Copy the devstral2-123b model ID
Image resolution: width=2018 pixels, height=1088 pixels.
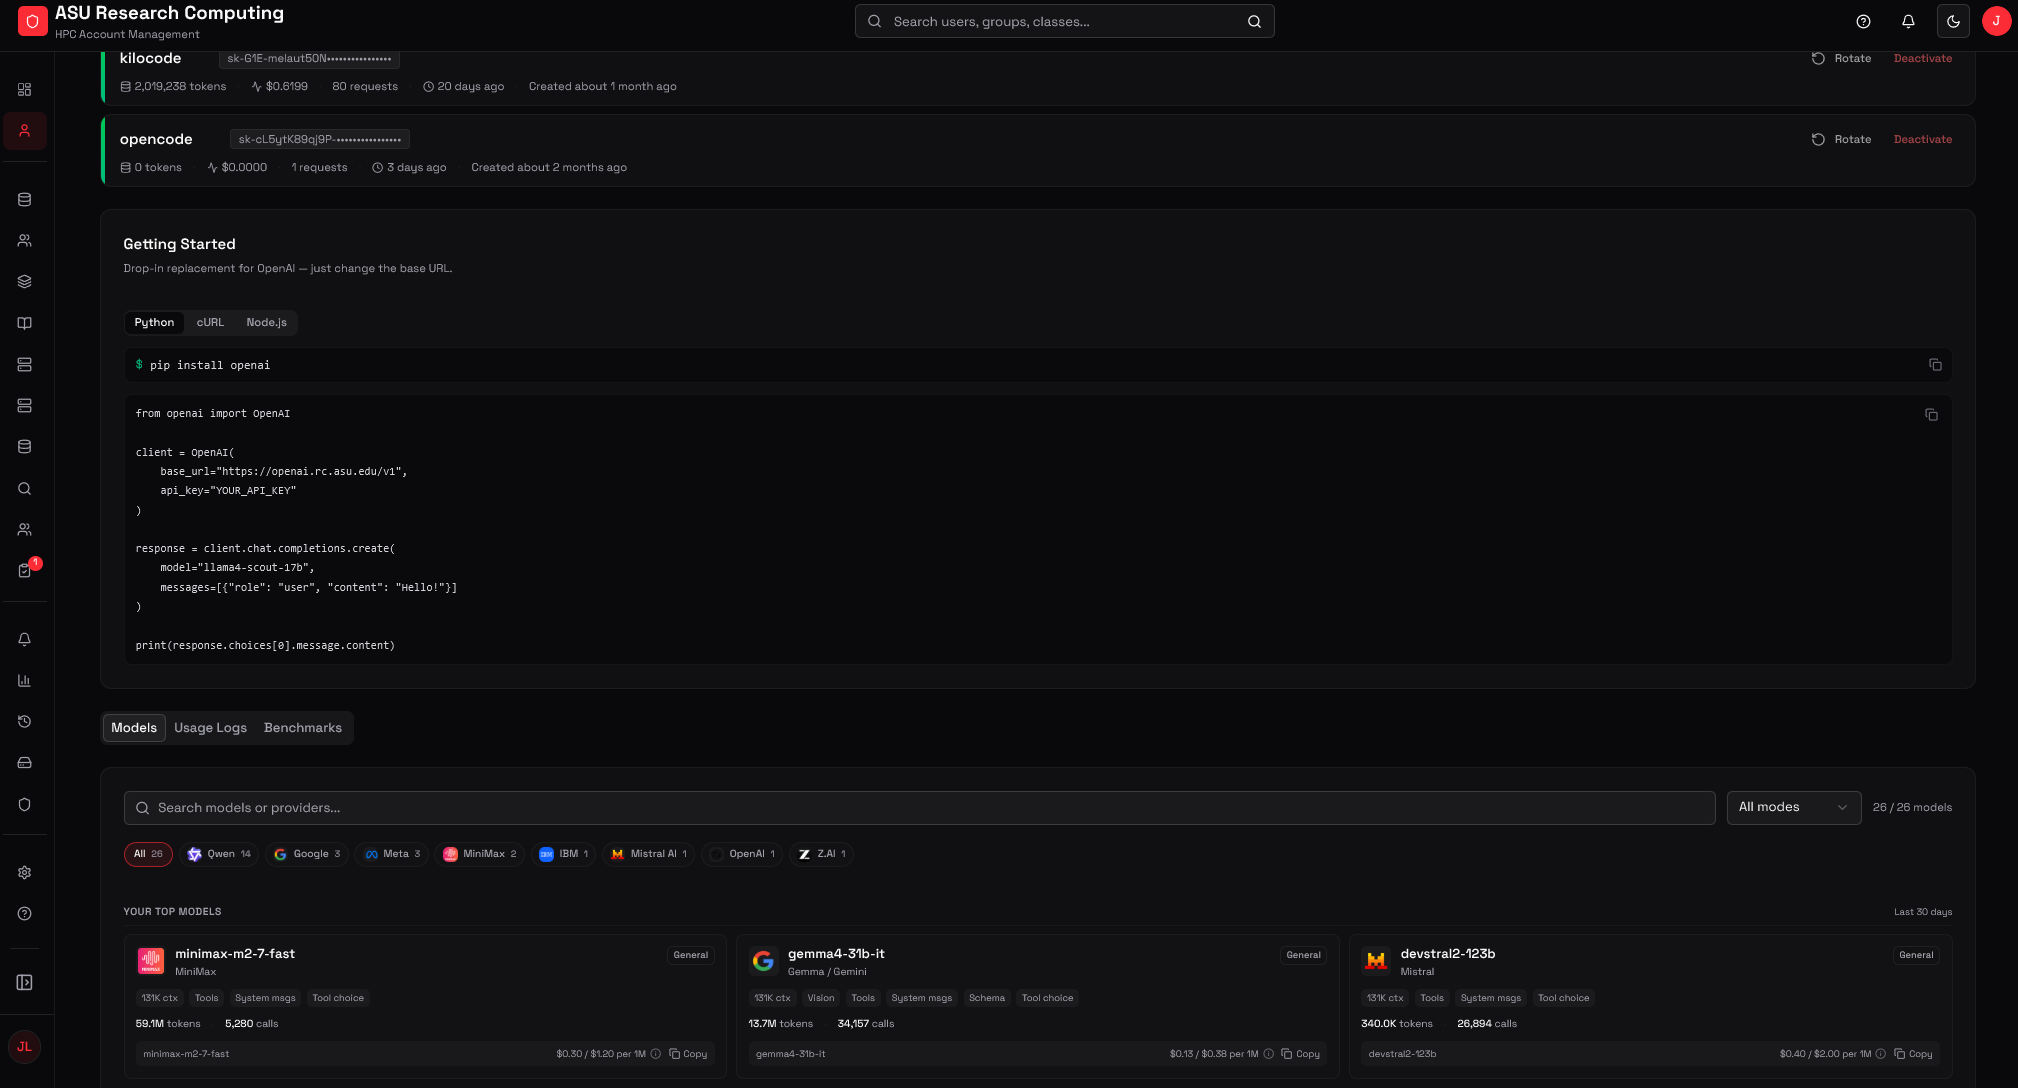pos(1914,1054)
